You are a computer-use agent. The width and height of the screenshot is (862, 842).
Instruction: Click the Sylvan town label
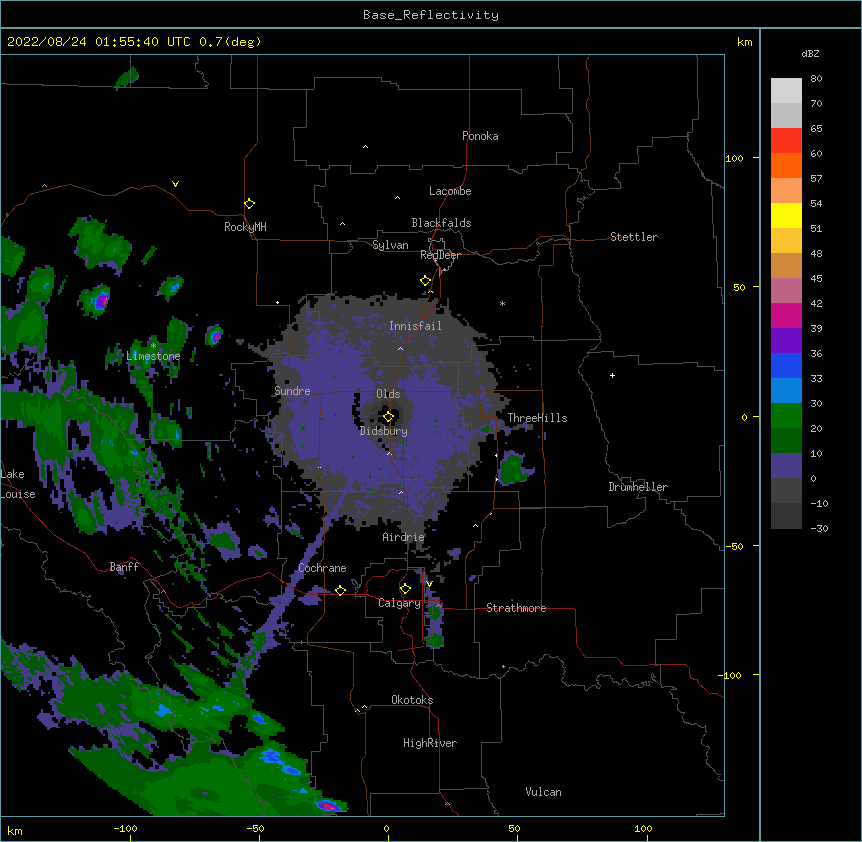[390, 245]
